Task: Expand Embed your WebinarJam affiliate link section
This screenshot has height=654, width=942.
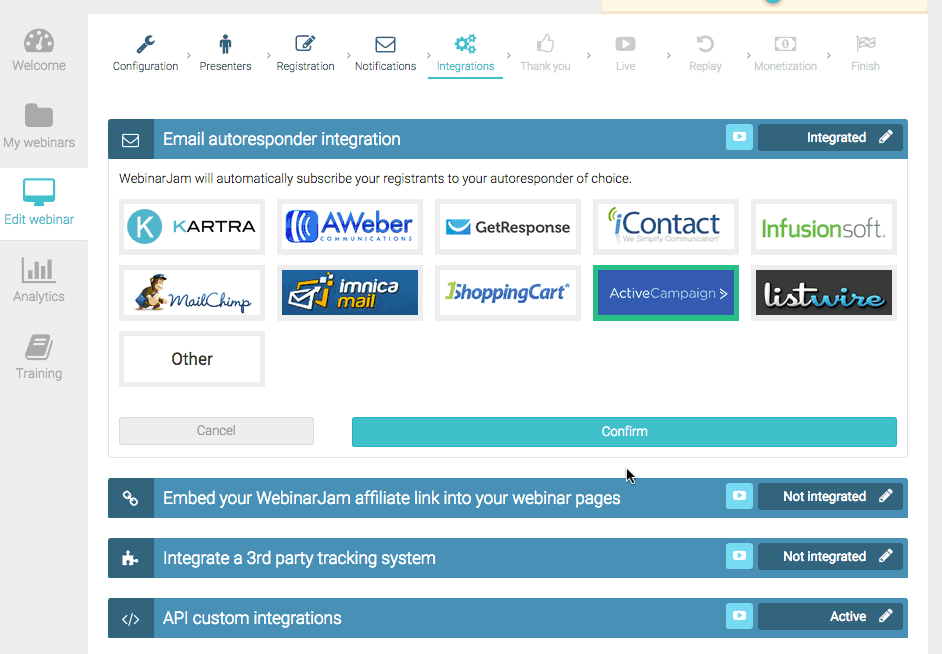Action: coord(391,498)
